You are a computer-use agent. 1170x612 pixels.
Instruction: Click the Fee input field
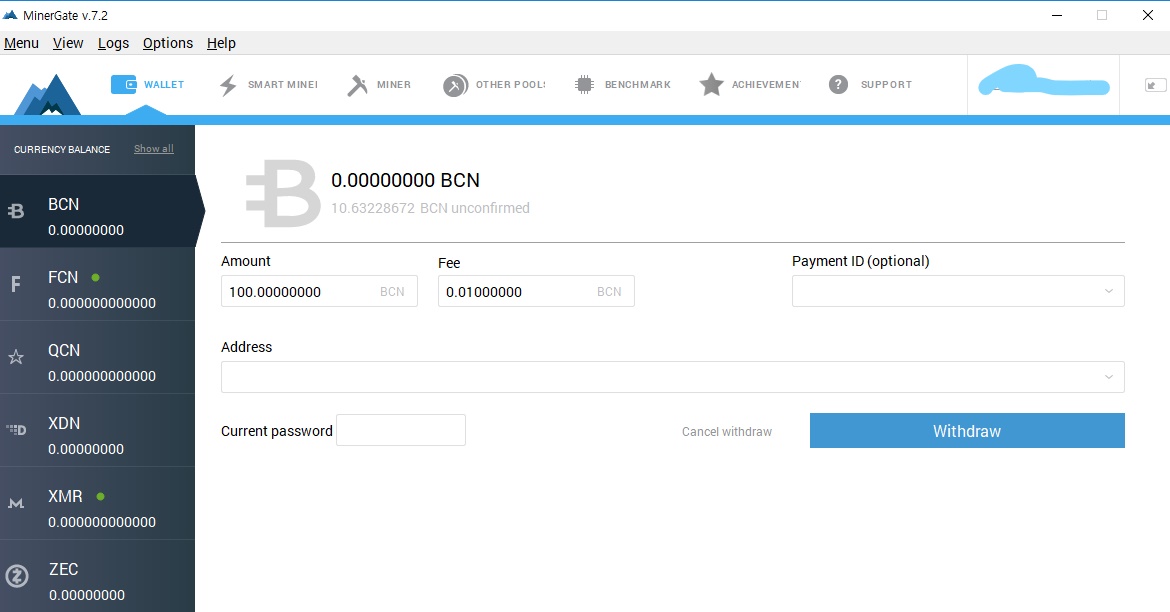tap(536, 291)
